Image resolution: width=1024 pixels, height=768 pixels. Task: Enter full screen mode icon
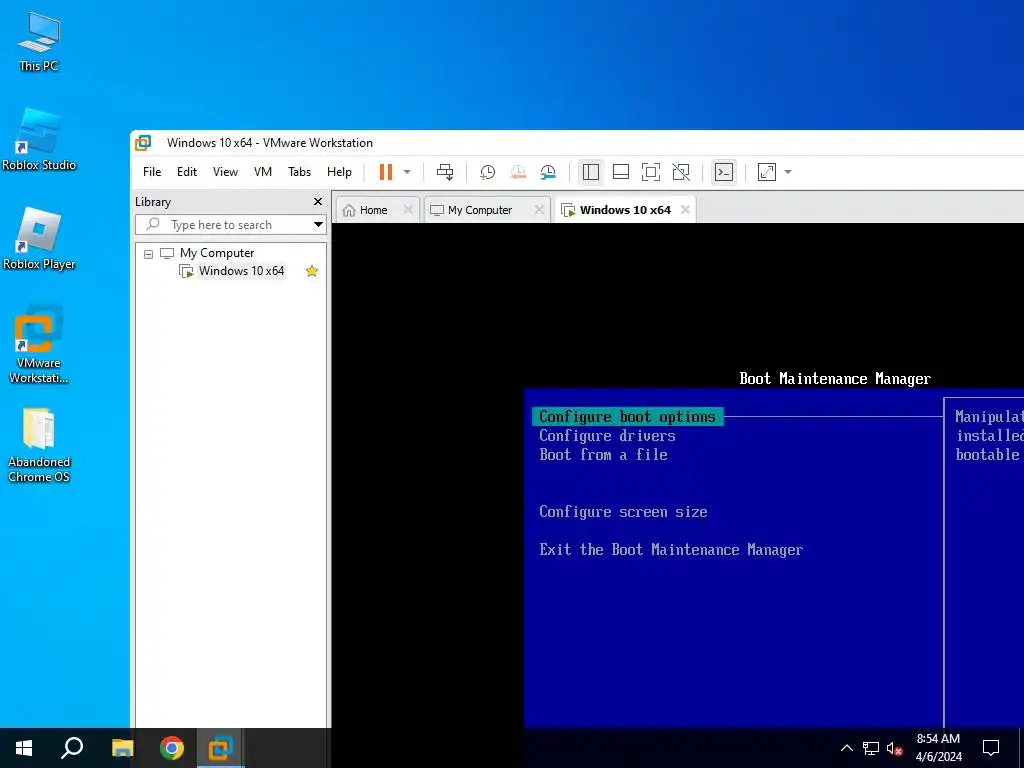click(651, 172)
